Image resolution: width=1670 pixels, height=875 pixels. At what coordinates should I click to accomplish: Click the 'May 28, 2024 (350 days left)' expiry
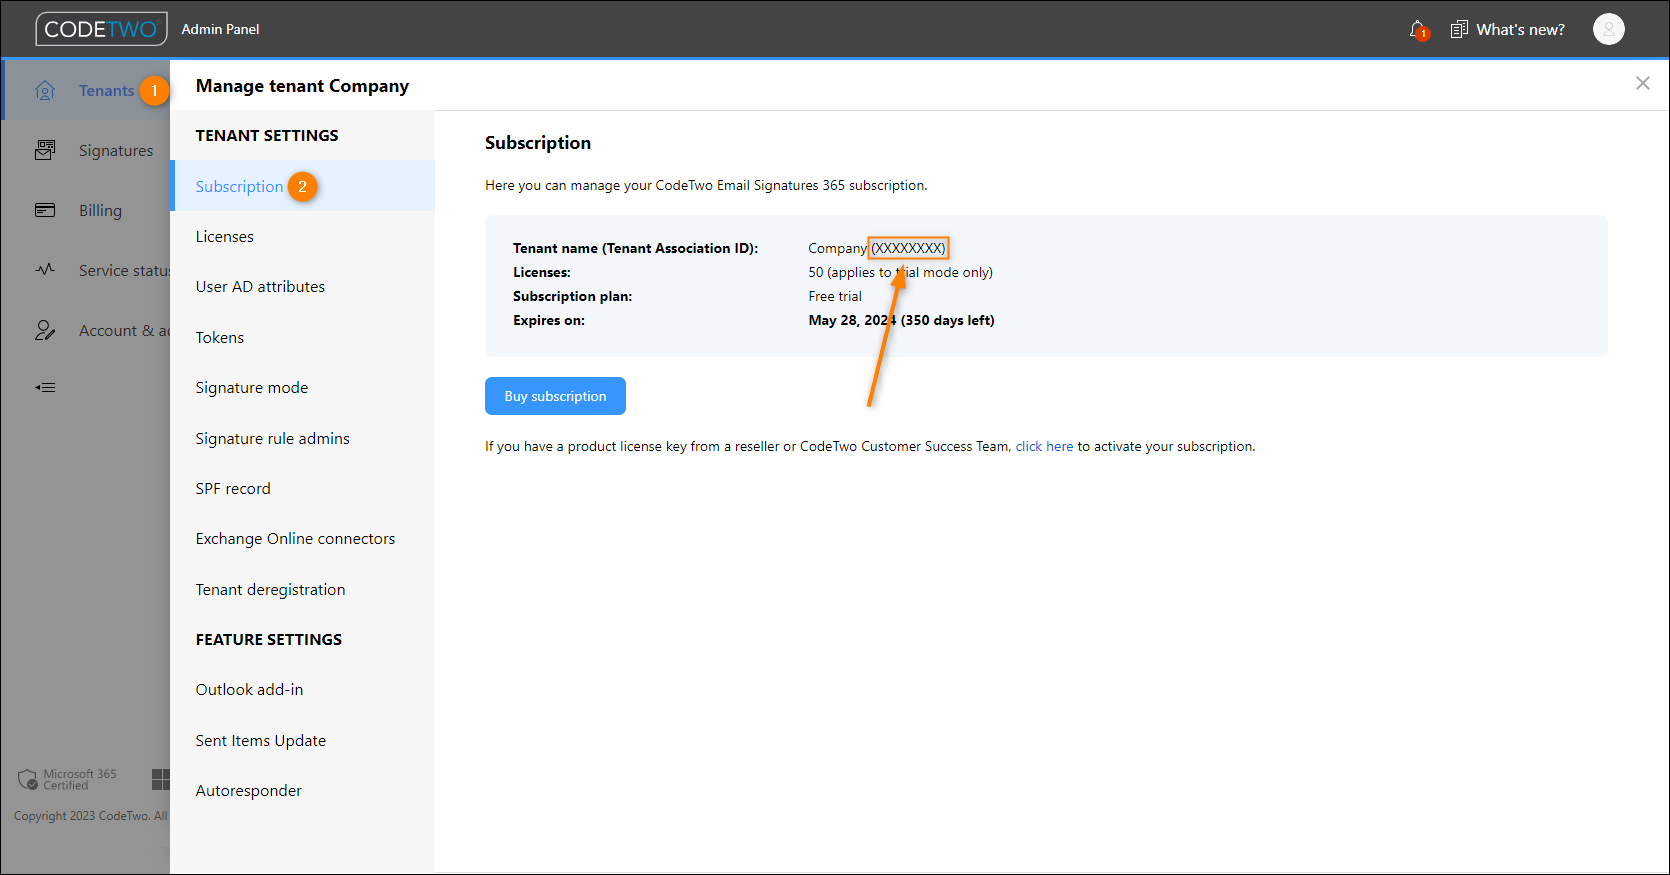click(901, 321)
